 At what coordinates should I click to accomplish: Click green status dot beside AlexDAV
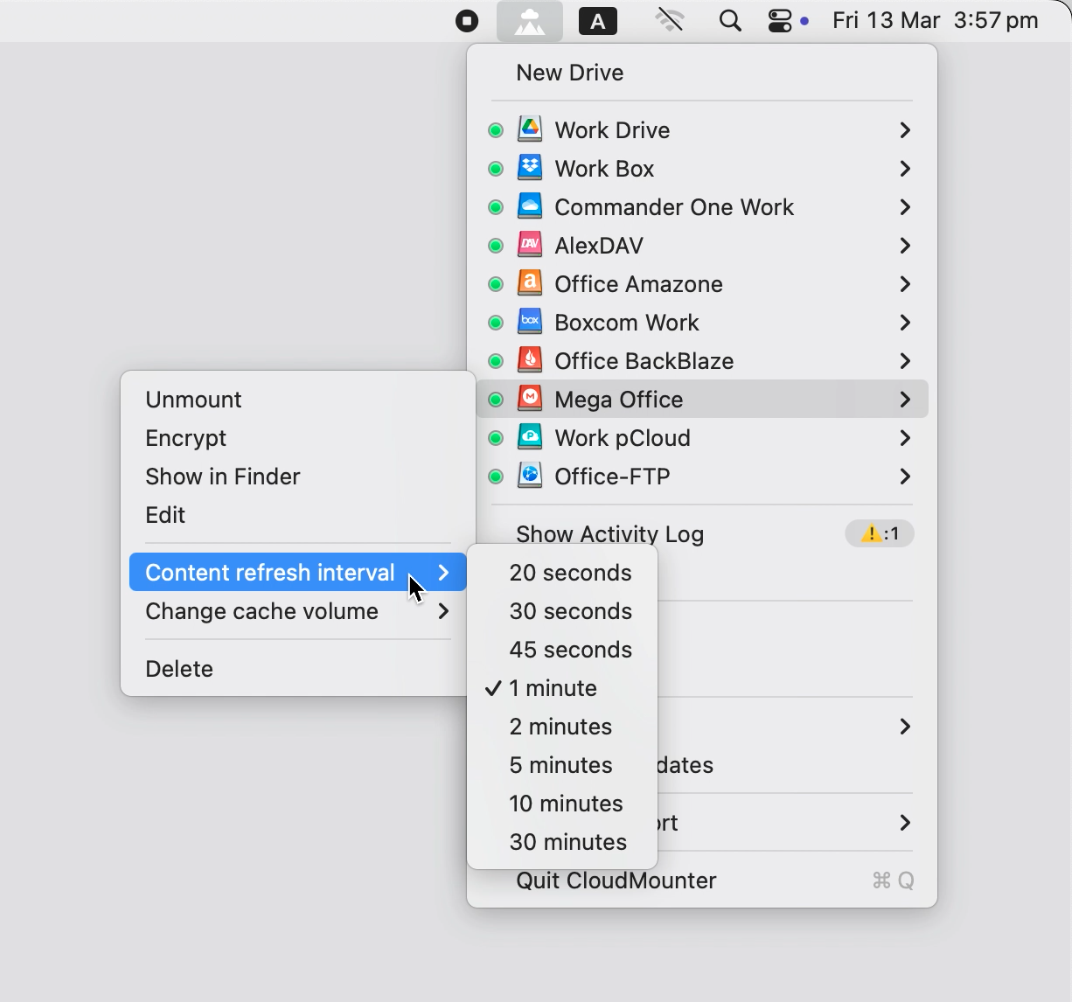(x=496, y=245)
